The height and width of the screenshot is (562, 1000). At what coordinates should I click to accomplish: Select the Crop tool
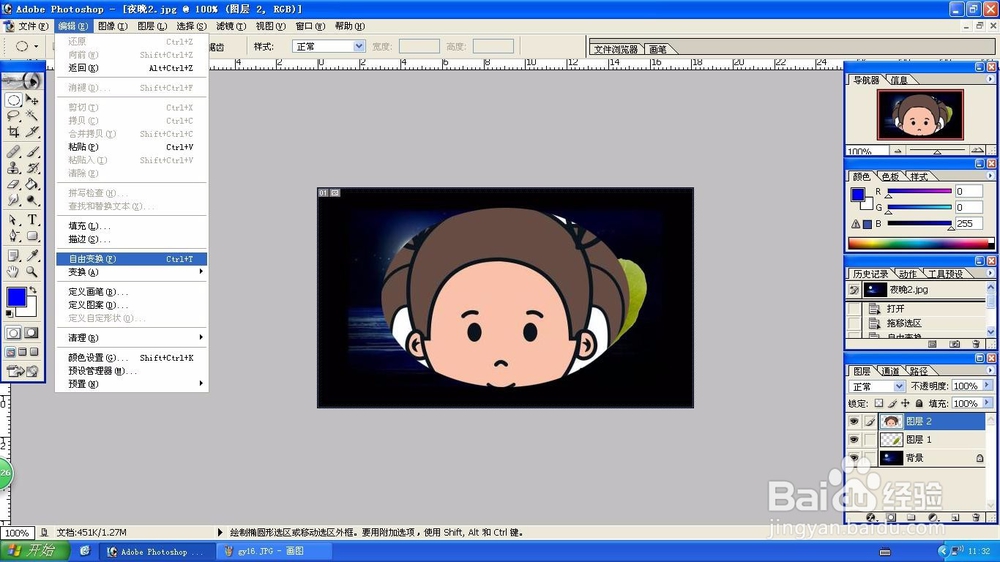pos(13,132)
